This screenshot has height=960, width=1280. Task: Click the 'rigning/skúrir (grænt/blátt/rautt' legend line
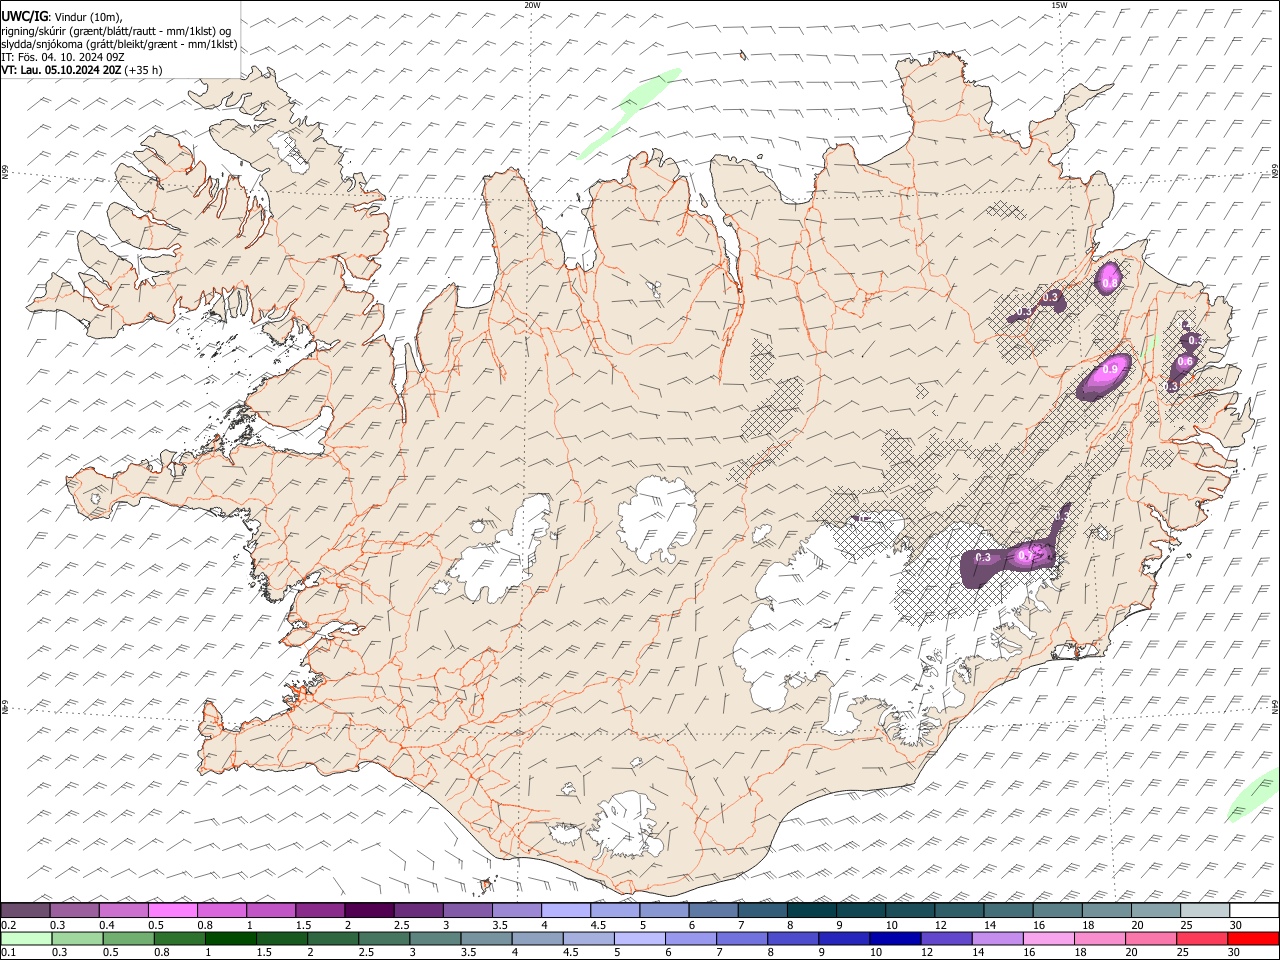[x=116, y=31]
